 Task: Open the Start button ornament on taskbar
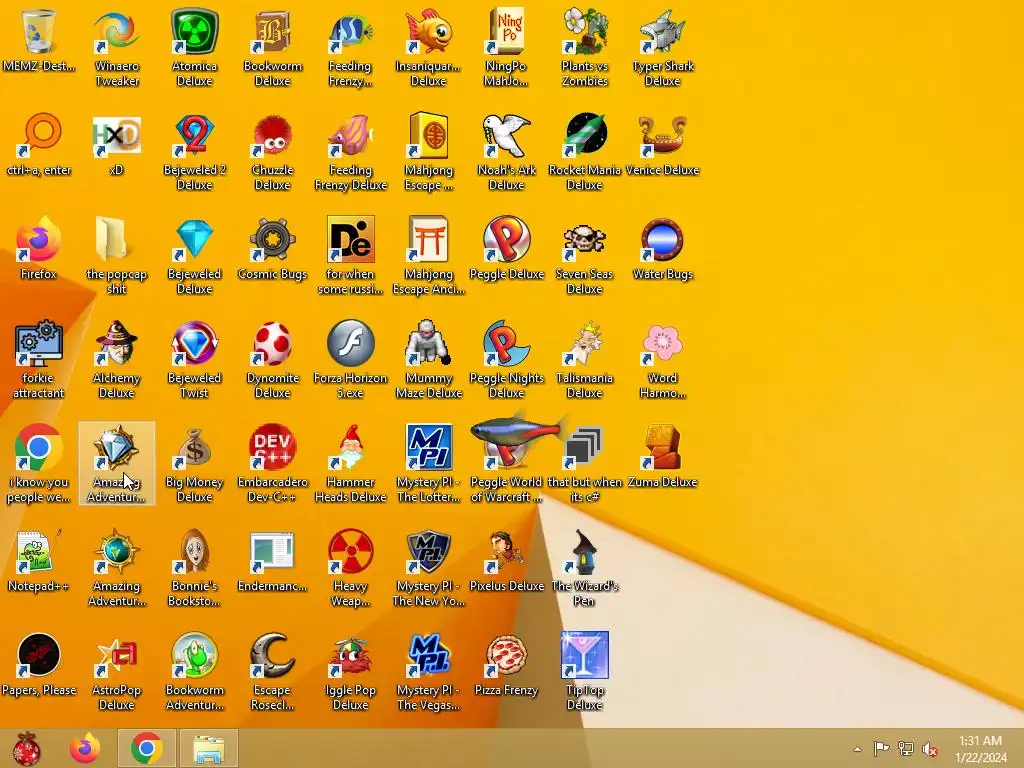(26, 748)
